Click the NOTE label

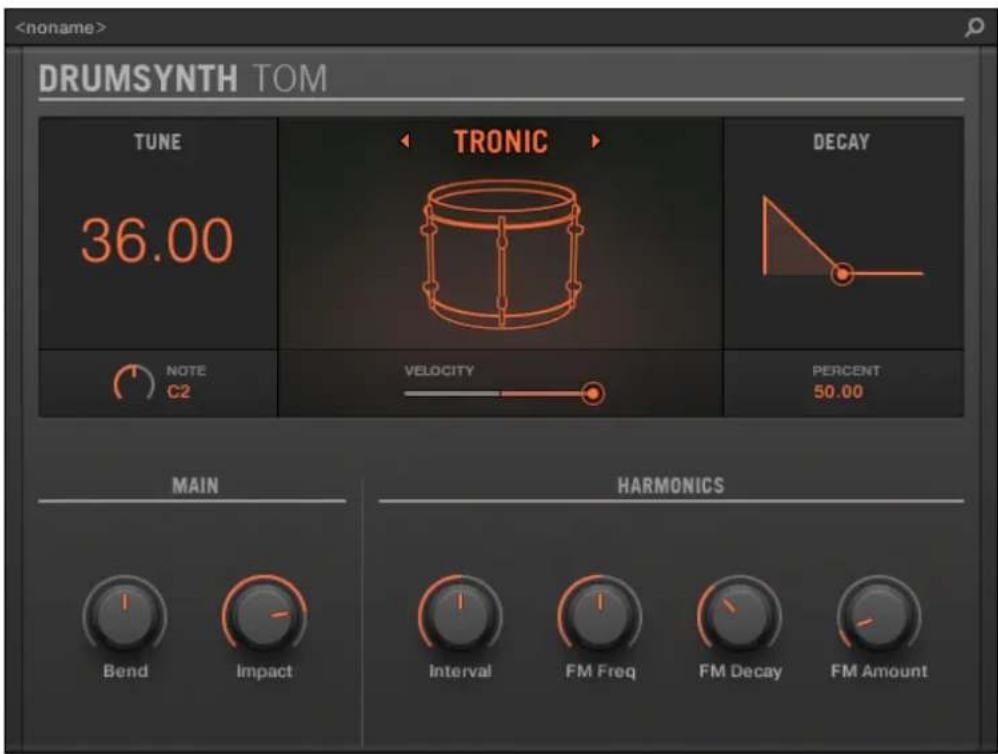(186, 370)
